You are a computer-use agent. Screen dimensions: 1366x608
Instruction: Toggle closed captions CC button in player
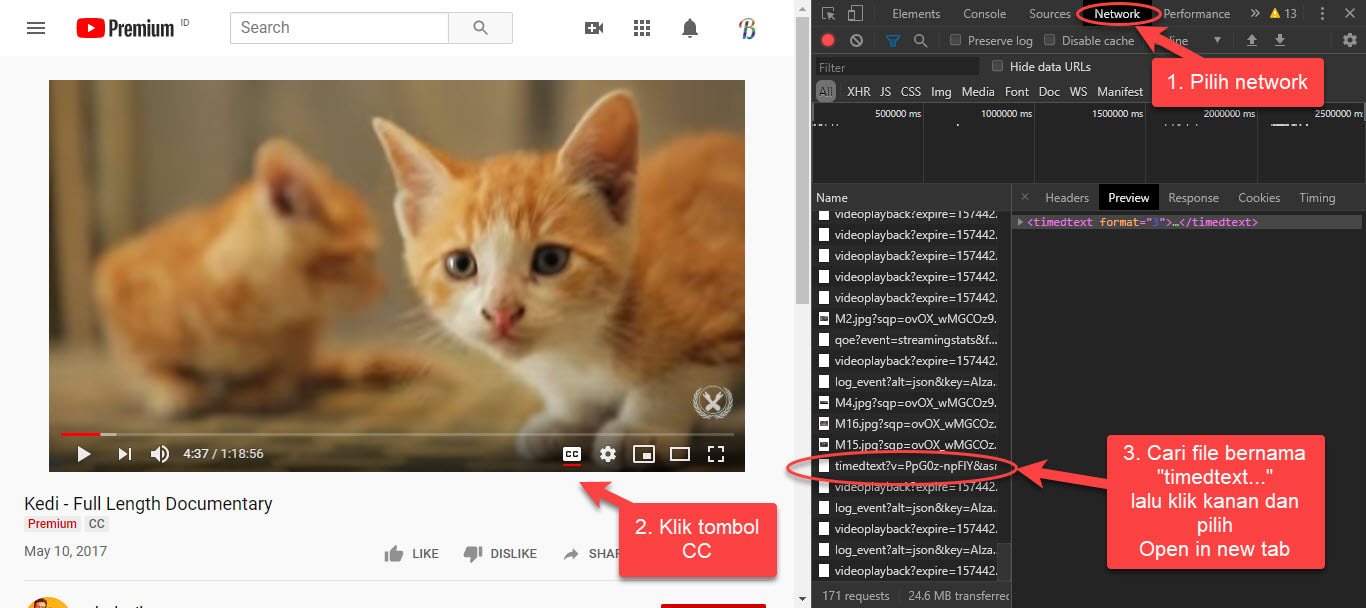tap(572, 454)
